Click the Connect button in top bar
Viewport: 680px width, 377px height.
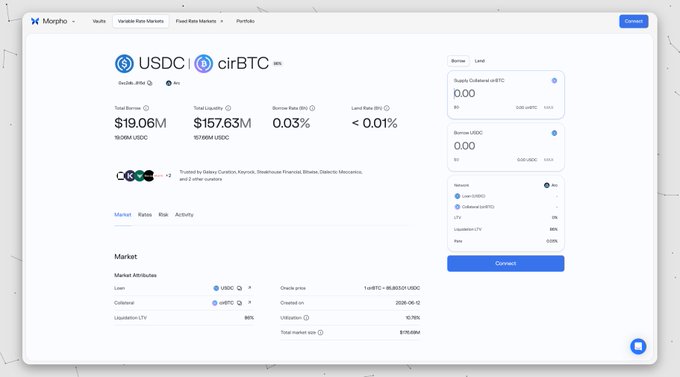(x=634, y=21)
